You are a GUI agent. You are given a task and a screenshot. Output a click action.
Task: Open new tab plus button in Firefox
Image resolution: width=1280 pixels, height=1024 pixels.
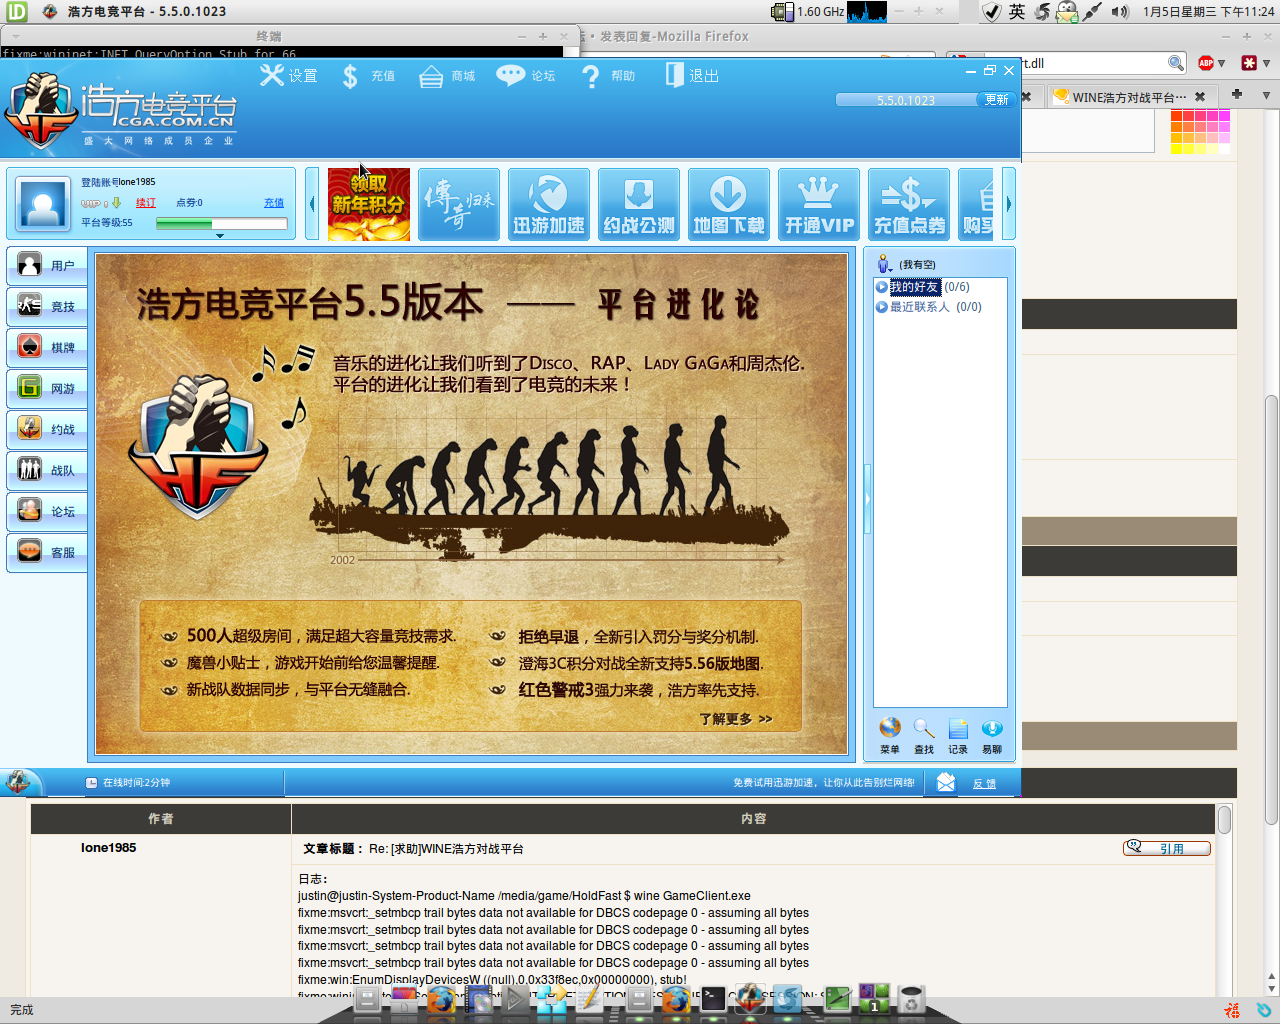pos(1237,94)
